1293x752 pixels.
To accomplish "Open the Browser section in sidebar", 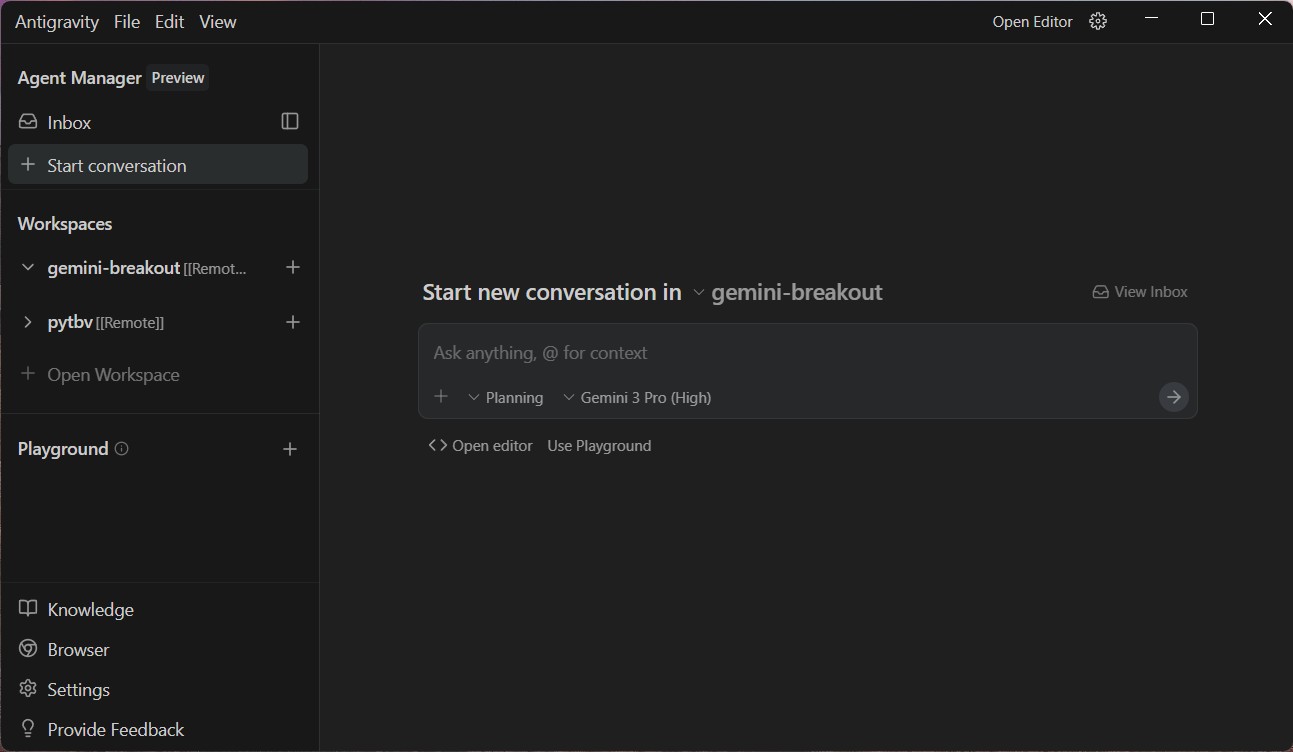I will 78,649.
